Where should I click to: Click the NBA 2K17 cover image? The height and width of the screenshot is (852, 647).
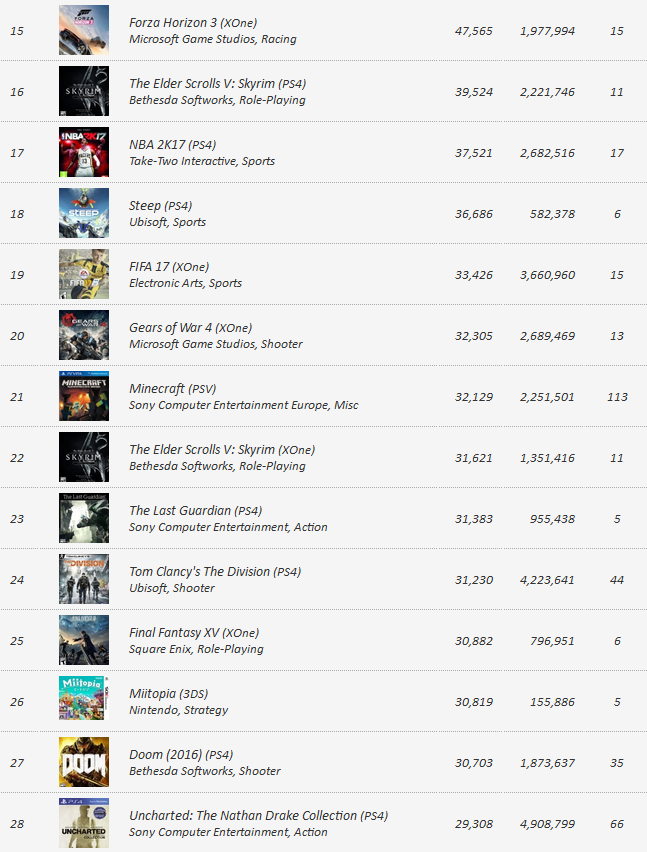click(84, 152)
